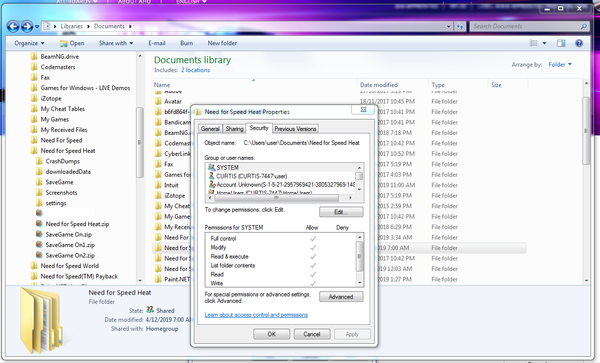The height and width of the screenshot is (363, 600).
Task: Select SaveGame On.zip archive
Action: coord(68,234)
